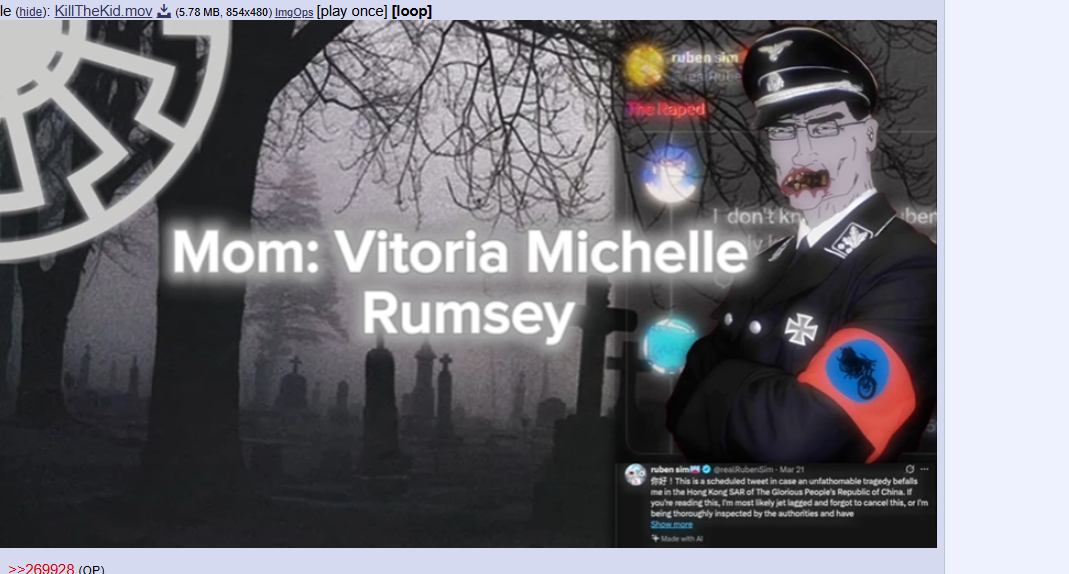1069x574 pixels.
Task: Follow the >>269928 post reference link
Action: 41,568
